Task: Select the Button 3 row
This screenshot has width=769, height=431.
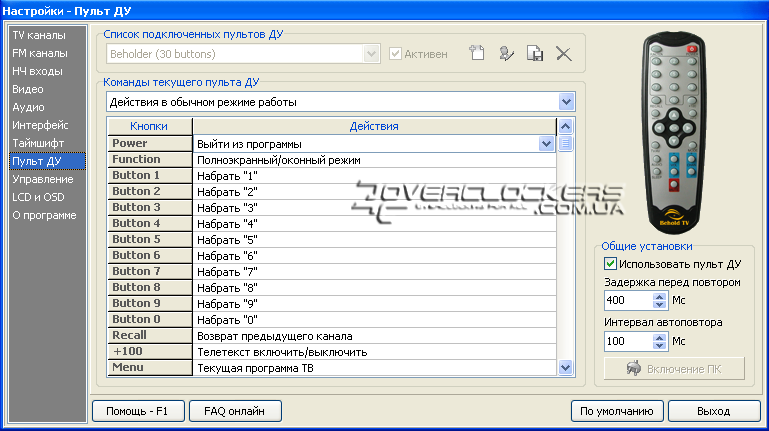Action: (x=150, y=207)
